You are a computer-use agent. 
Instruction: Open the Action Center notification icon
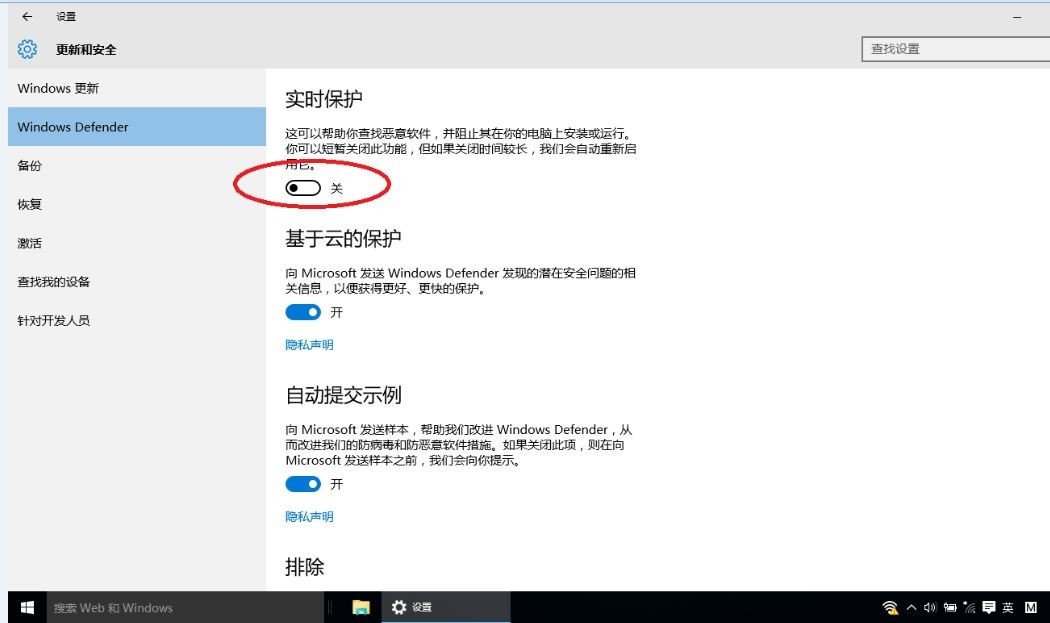(x=988, y=608)
